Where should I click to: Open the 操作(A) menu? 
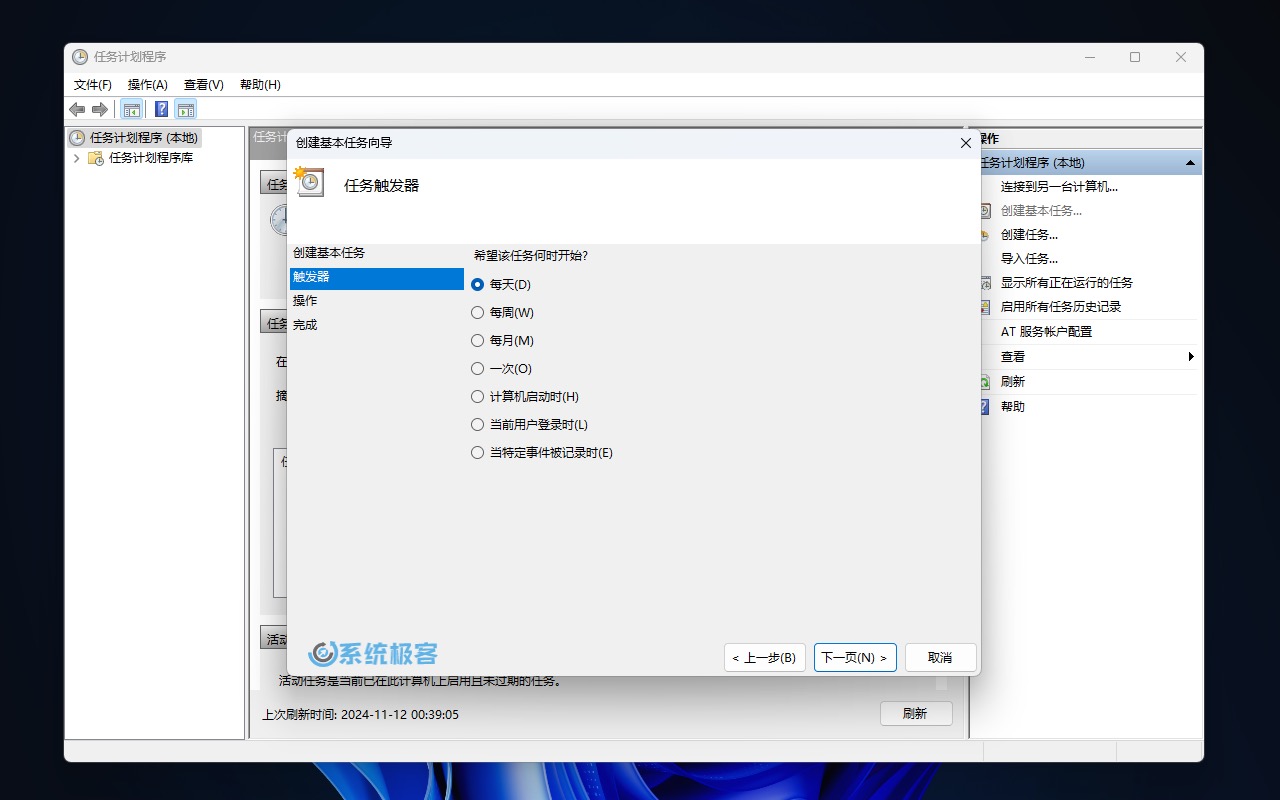(148, 85)
